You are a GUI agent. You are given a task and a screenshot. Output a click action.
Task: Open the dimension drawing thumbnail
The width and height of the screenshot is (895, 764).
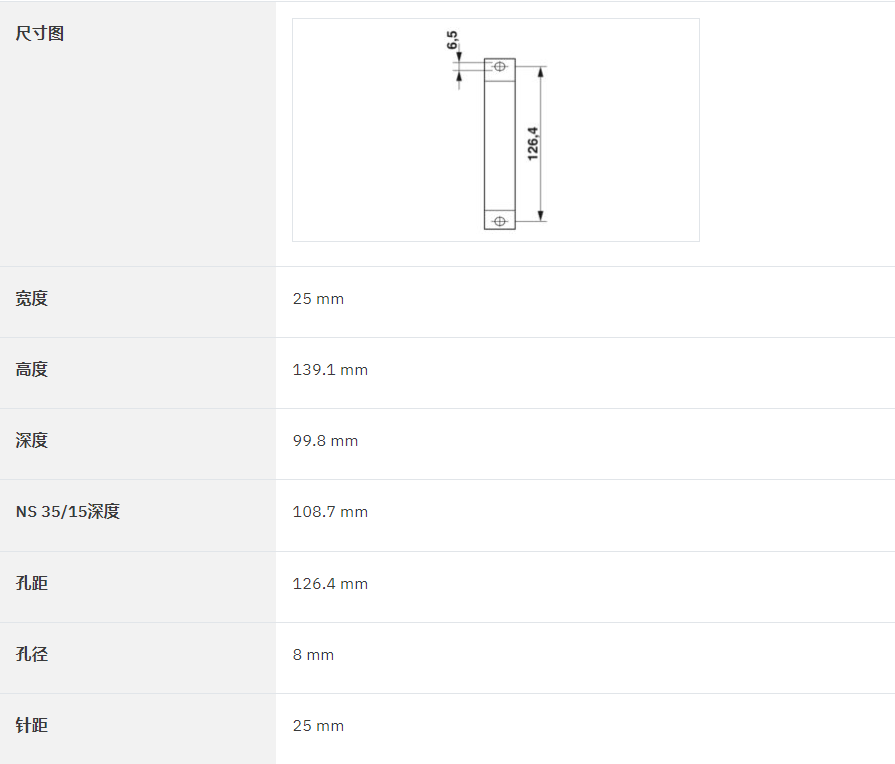pos(495,130)
